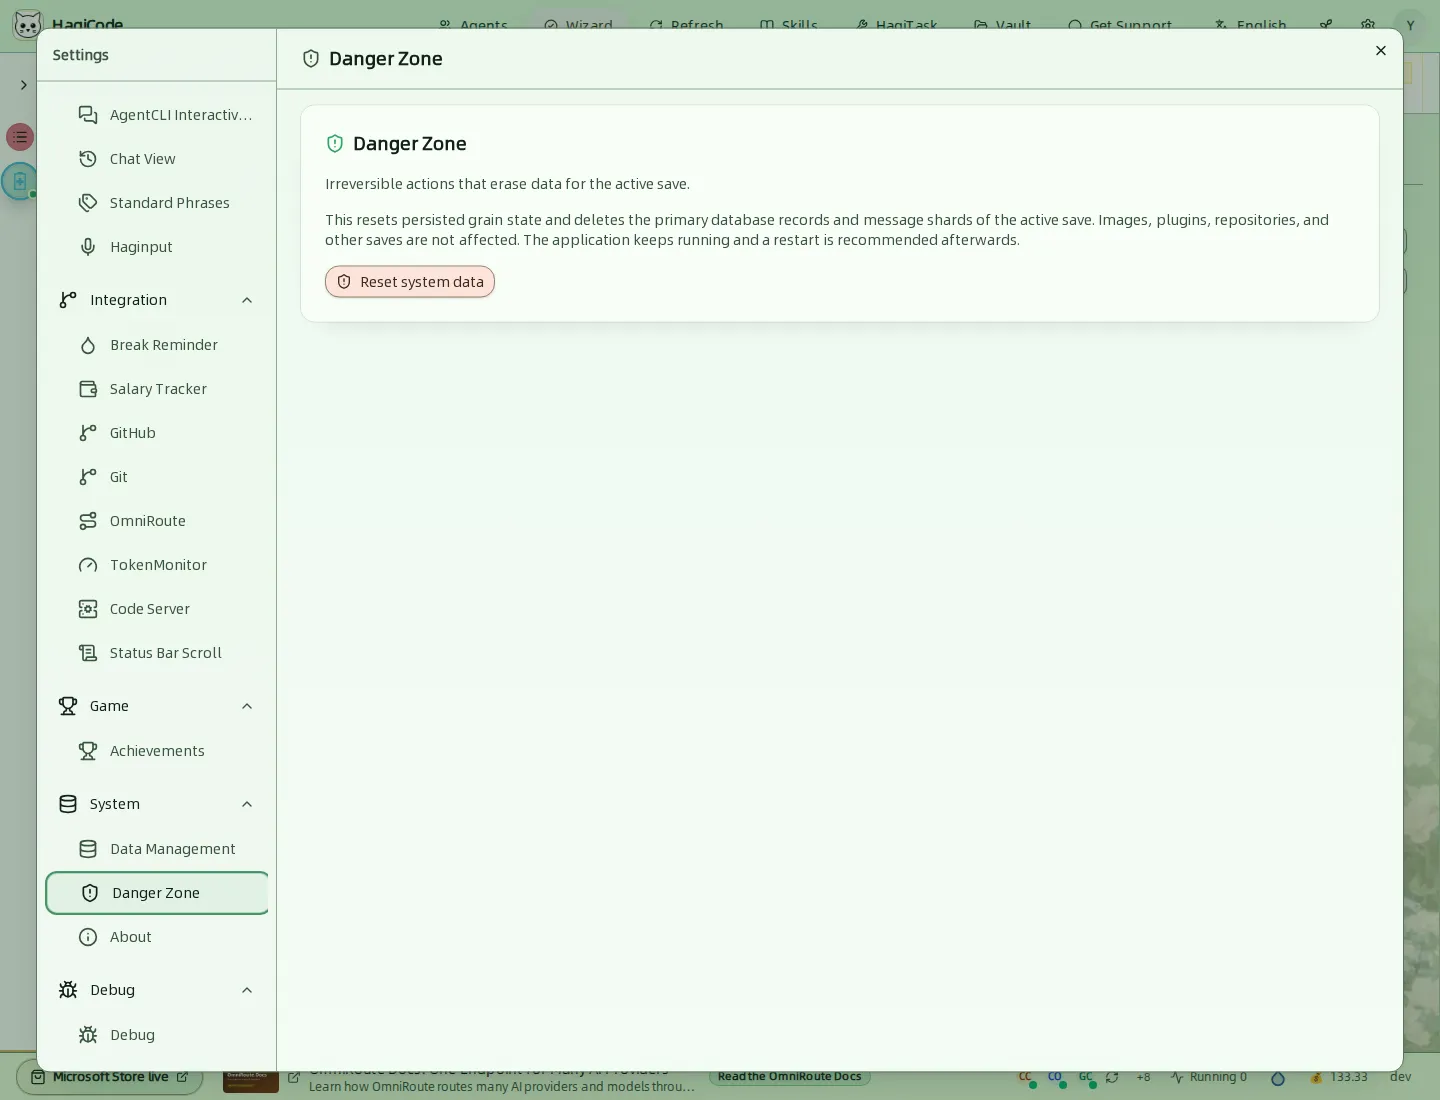Click Read the OmniRoute Docs button
This screenshot has width=1440, height=1100.
tap(790, 1077)
